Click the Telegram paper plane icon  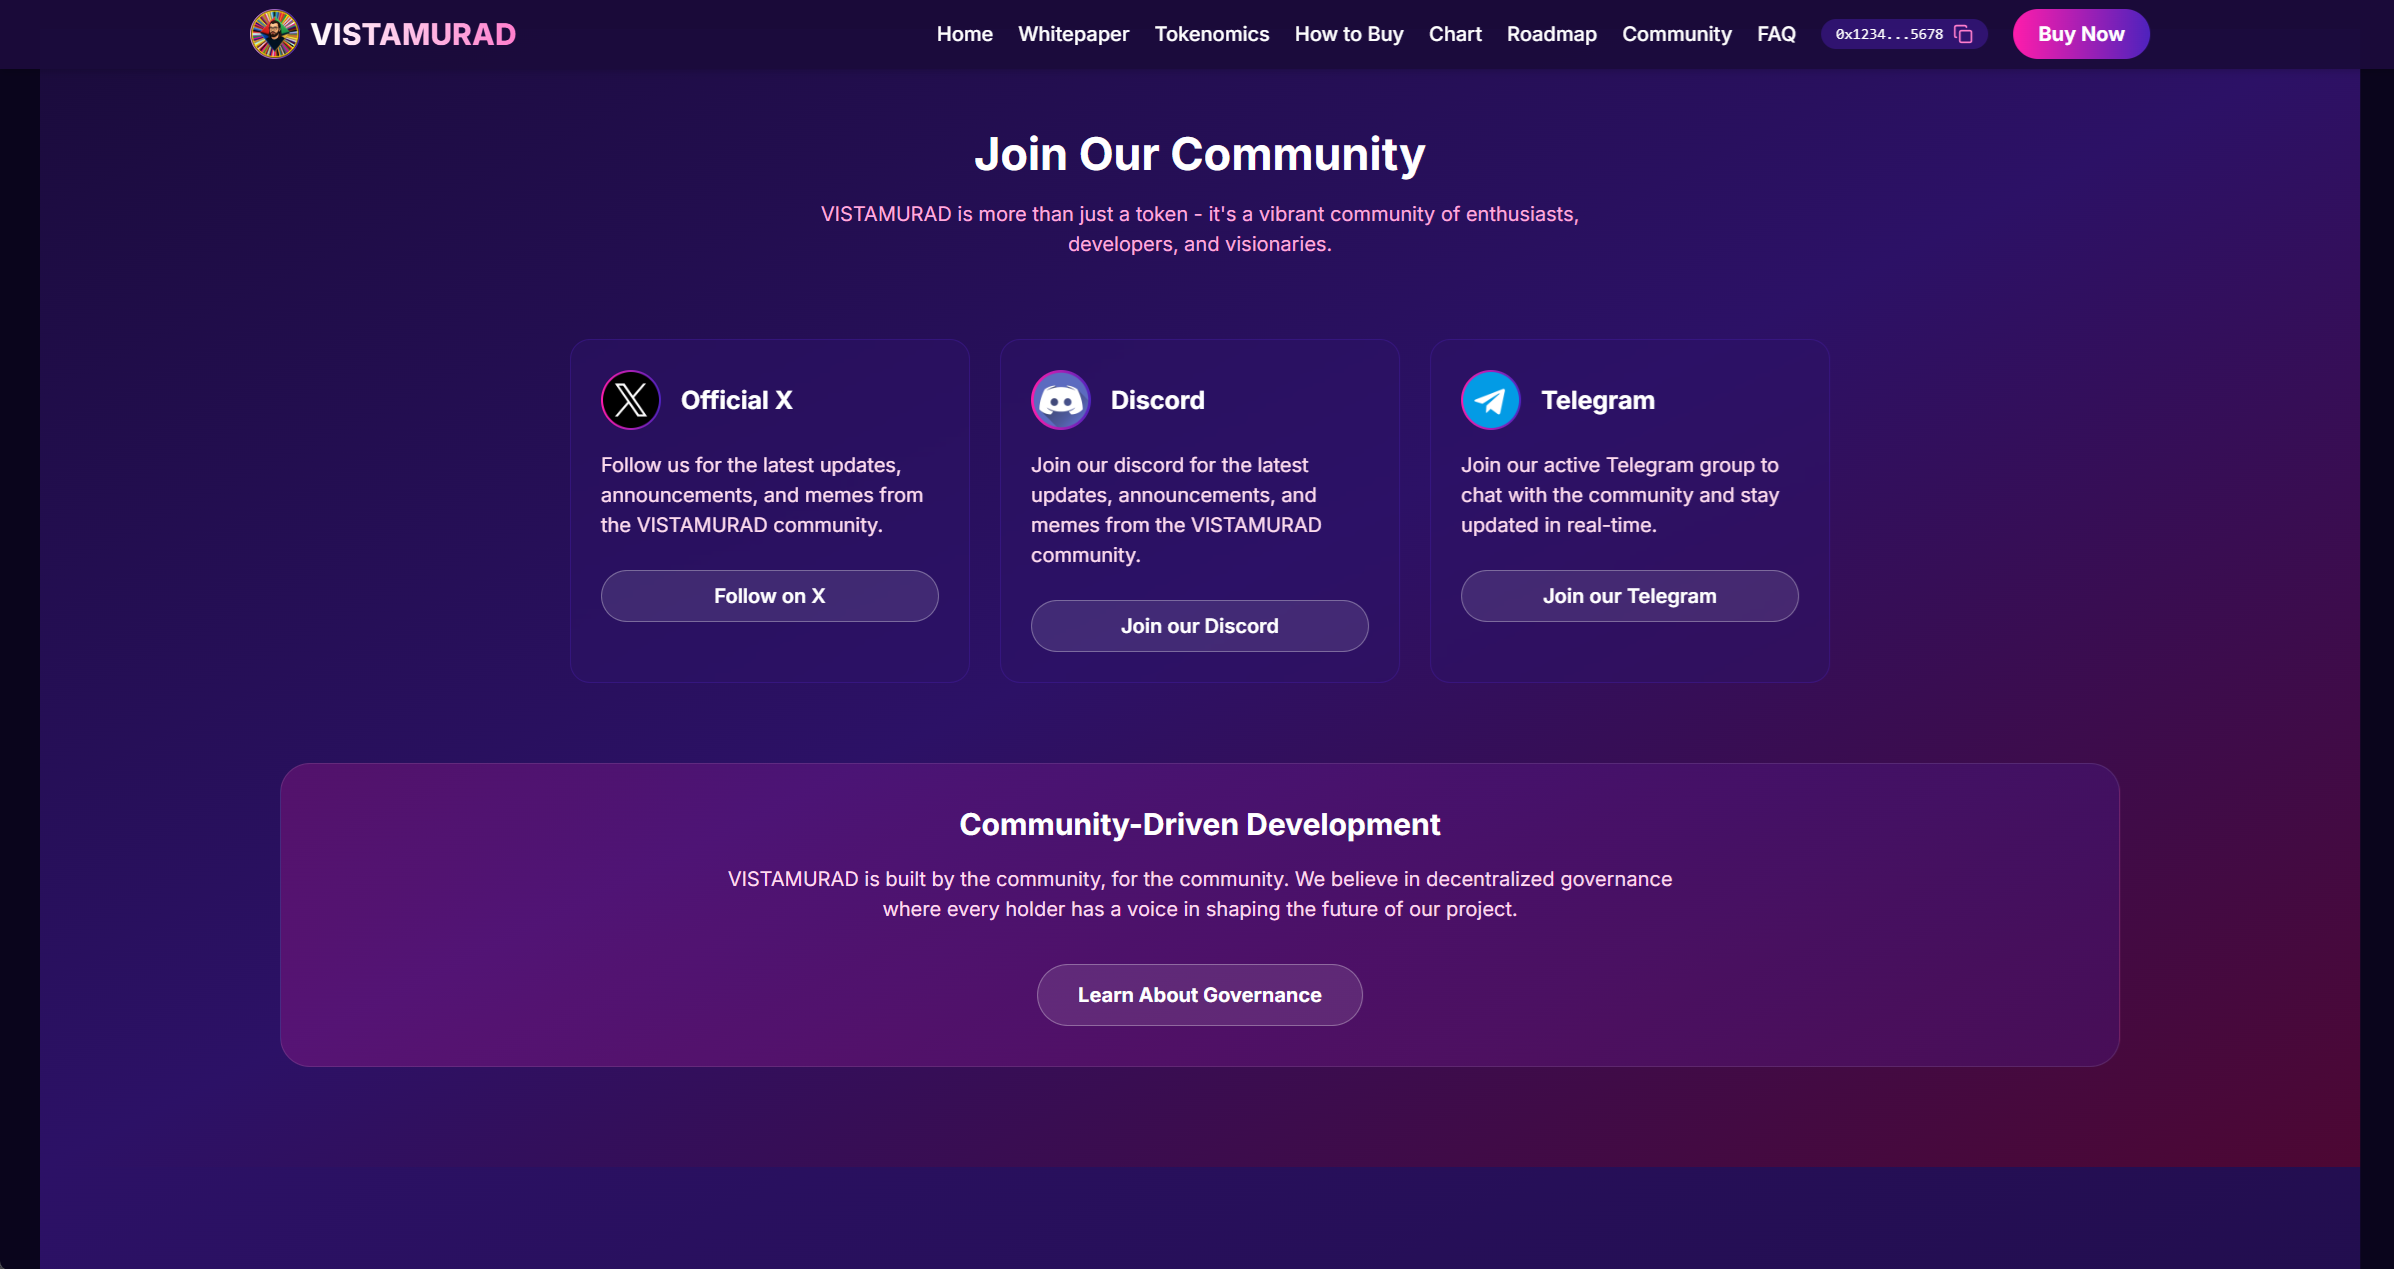tap(1490, 400)
